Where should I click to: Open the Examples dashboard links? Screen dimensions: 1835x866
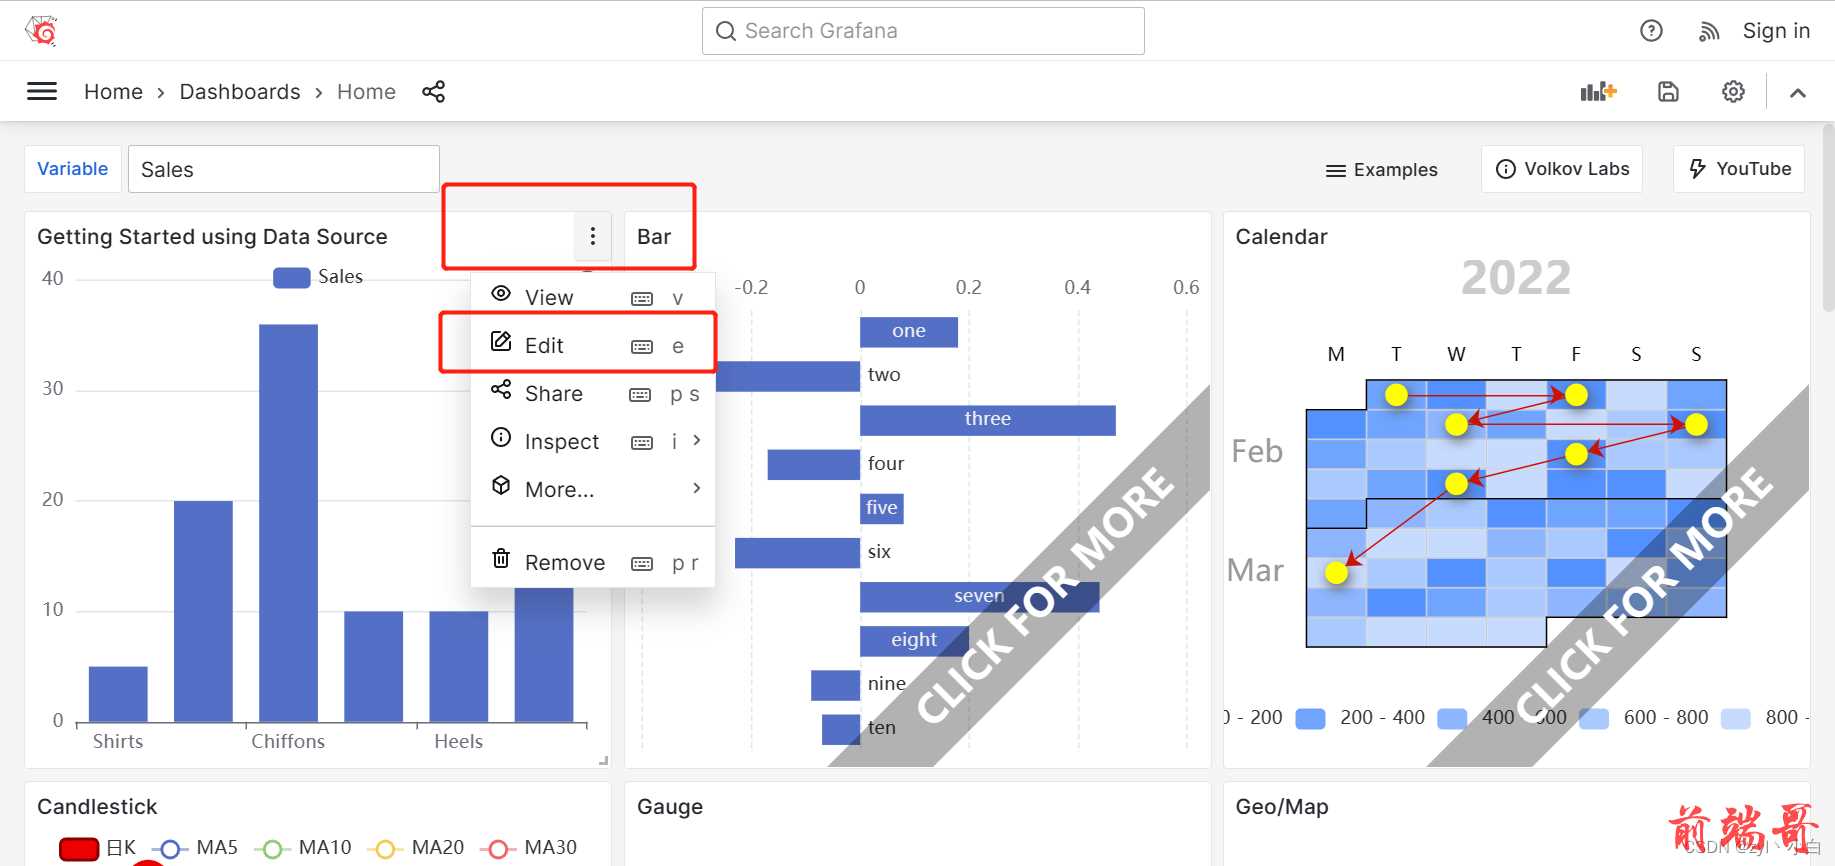(1381, 170)
